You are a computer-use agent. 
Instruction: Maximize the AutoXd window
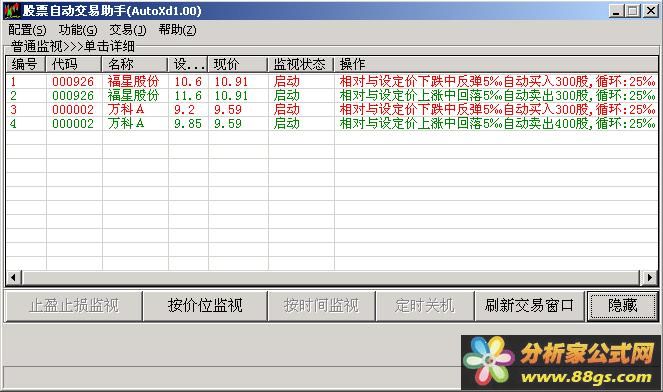tap(633, 11)
